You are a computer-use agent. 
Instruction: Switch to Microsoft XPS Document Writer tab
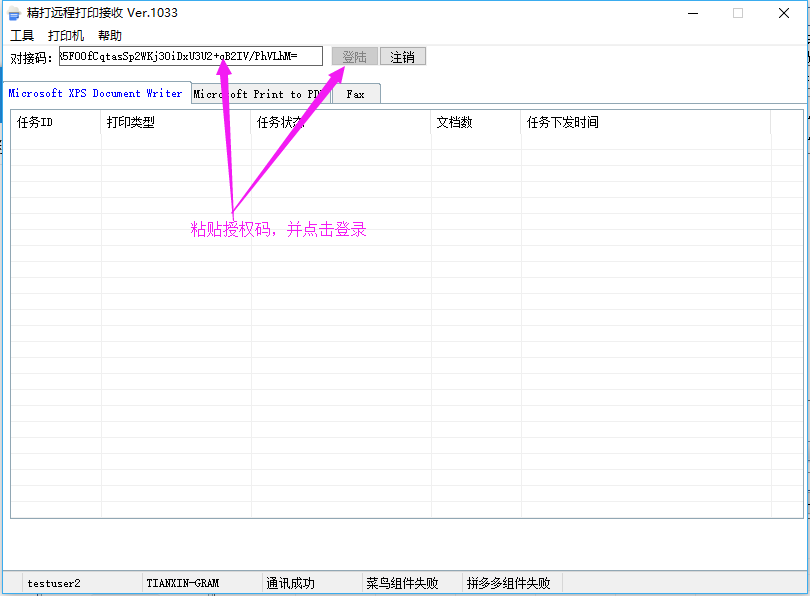pos(96,93)
